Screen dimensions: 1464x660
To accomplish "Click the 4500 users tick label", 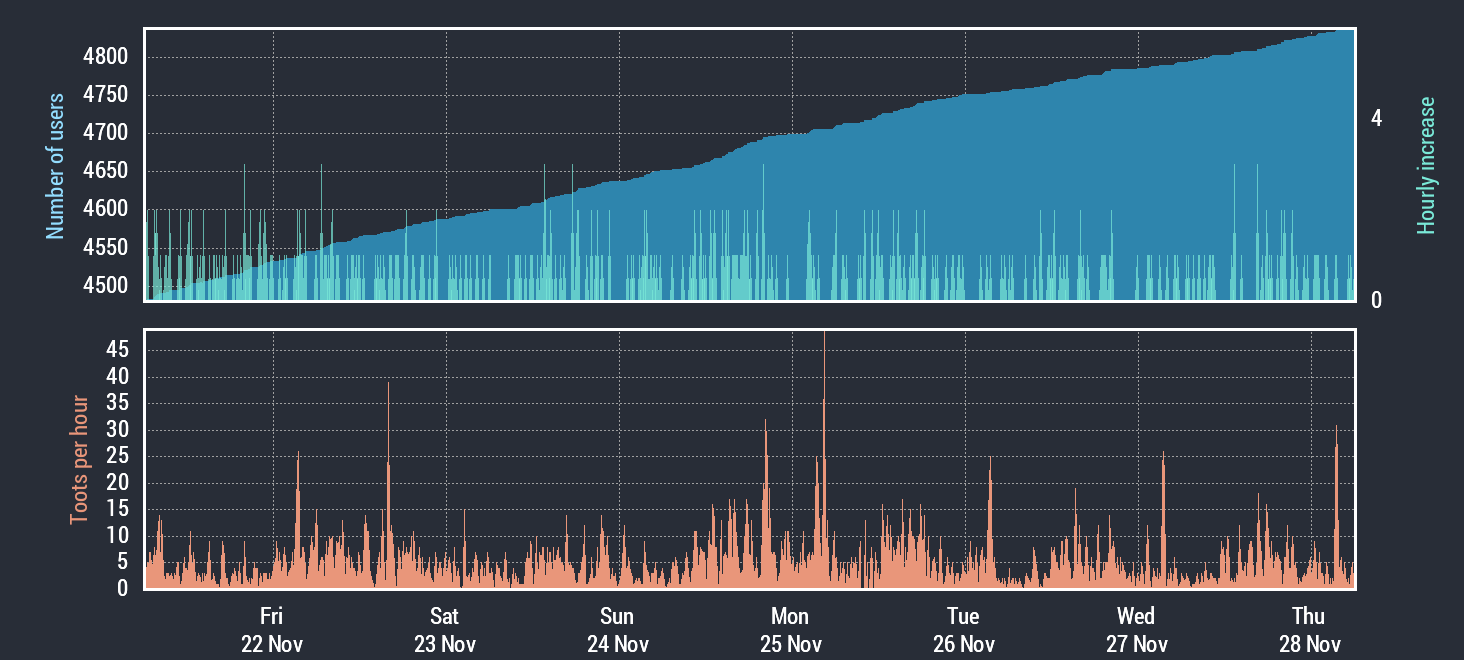I will tap(105, 286).
